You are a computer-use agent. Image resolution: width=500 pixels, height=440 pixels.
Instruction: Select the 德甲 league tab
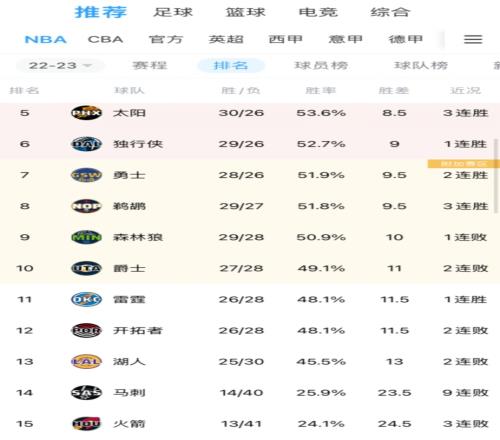[406, 39]
